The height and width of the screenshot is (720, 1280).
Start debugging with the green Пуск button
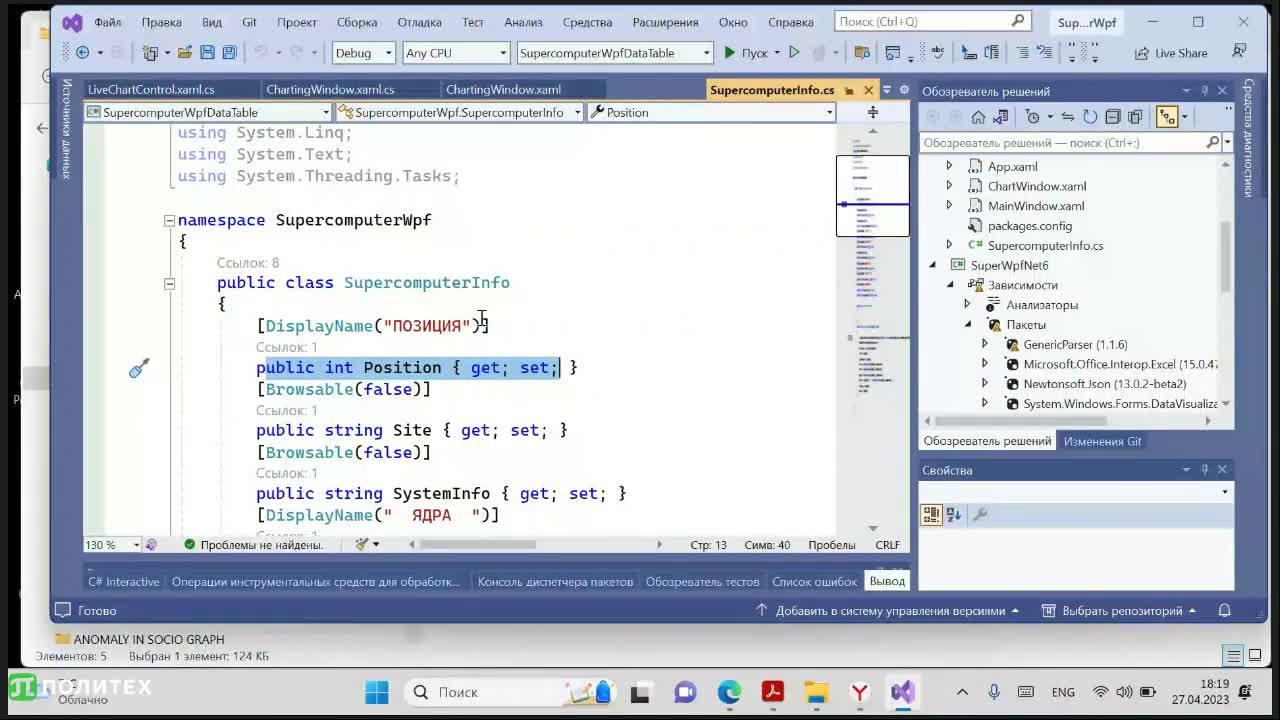pyautogui.click(x=745, y=53)
